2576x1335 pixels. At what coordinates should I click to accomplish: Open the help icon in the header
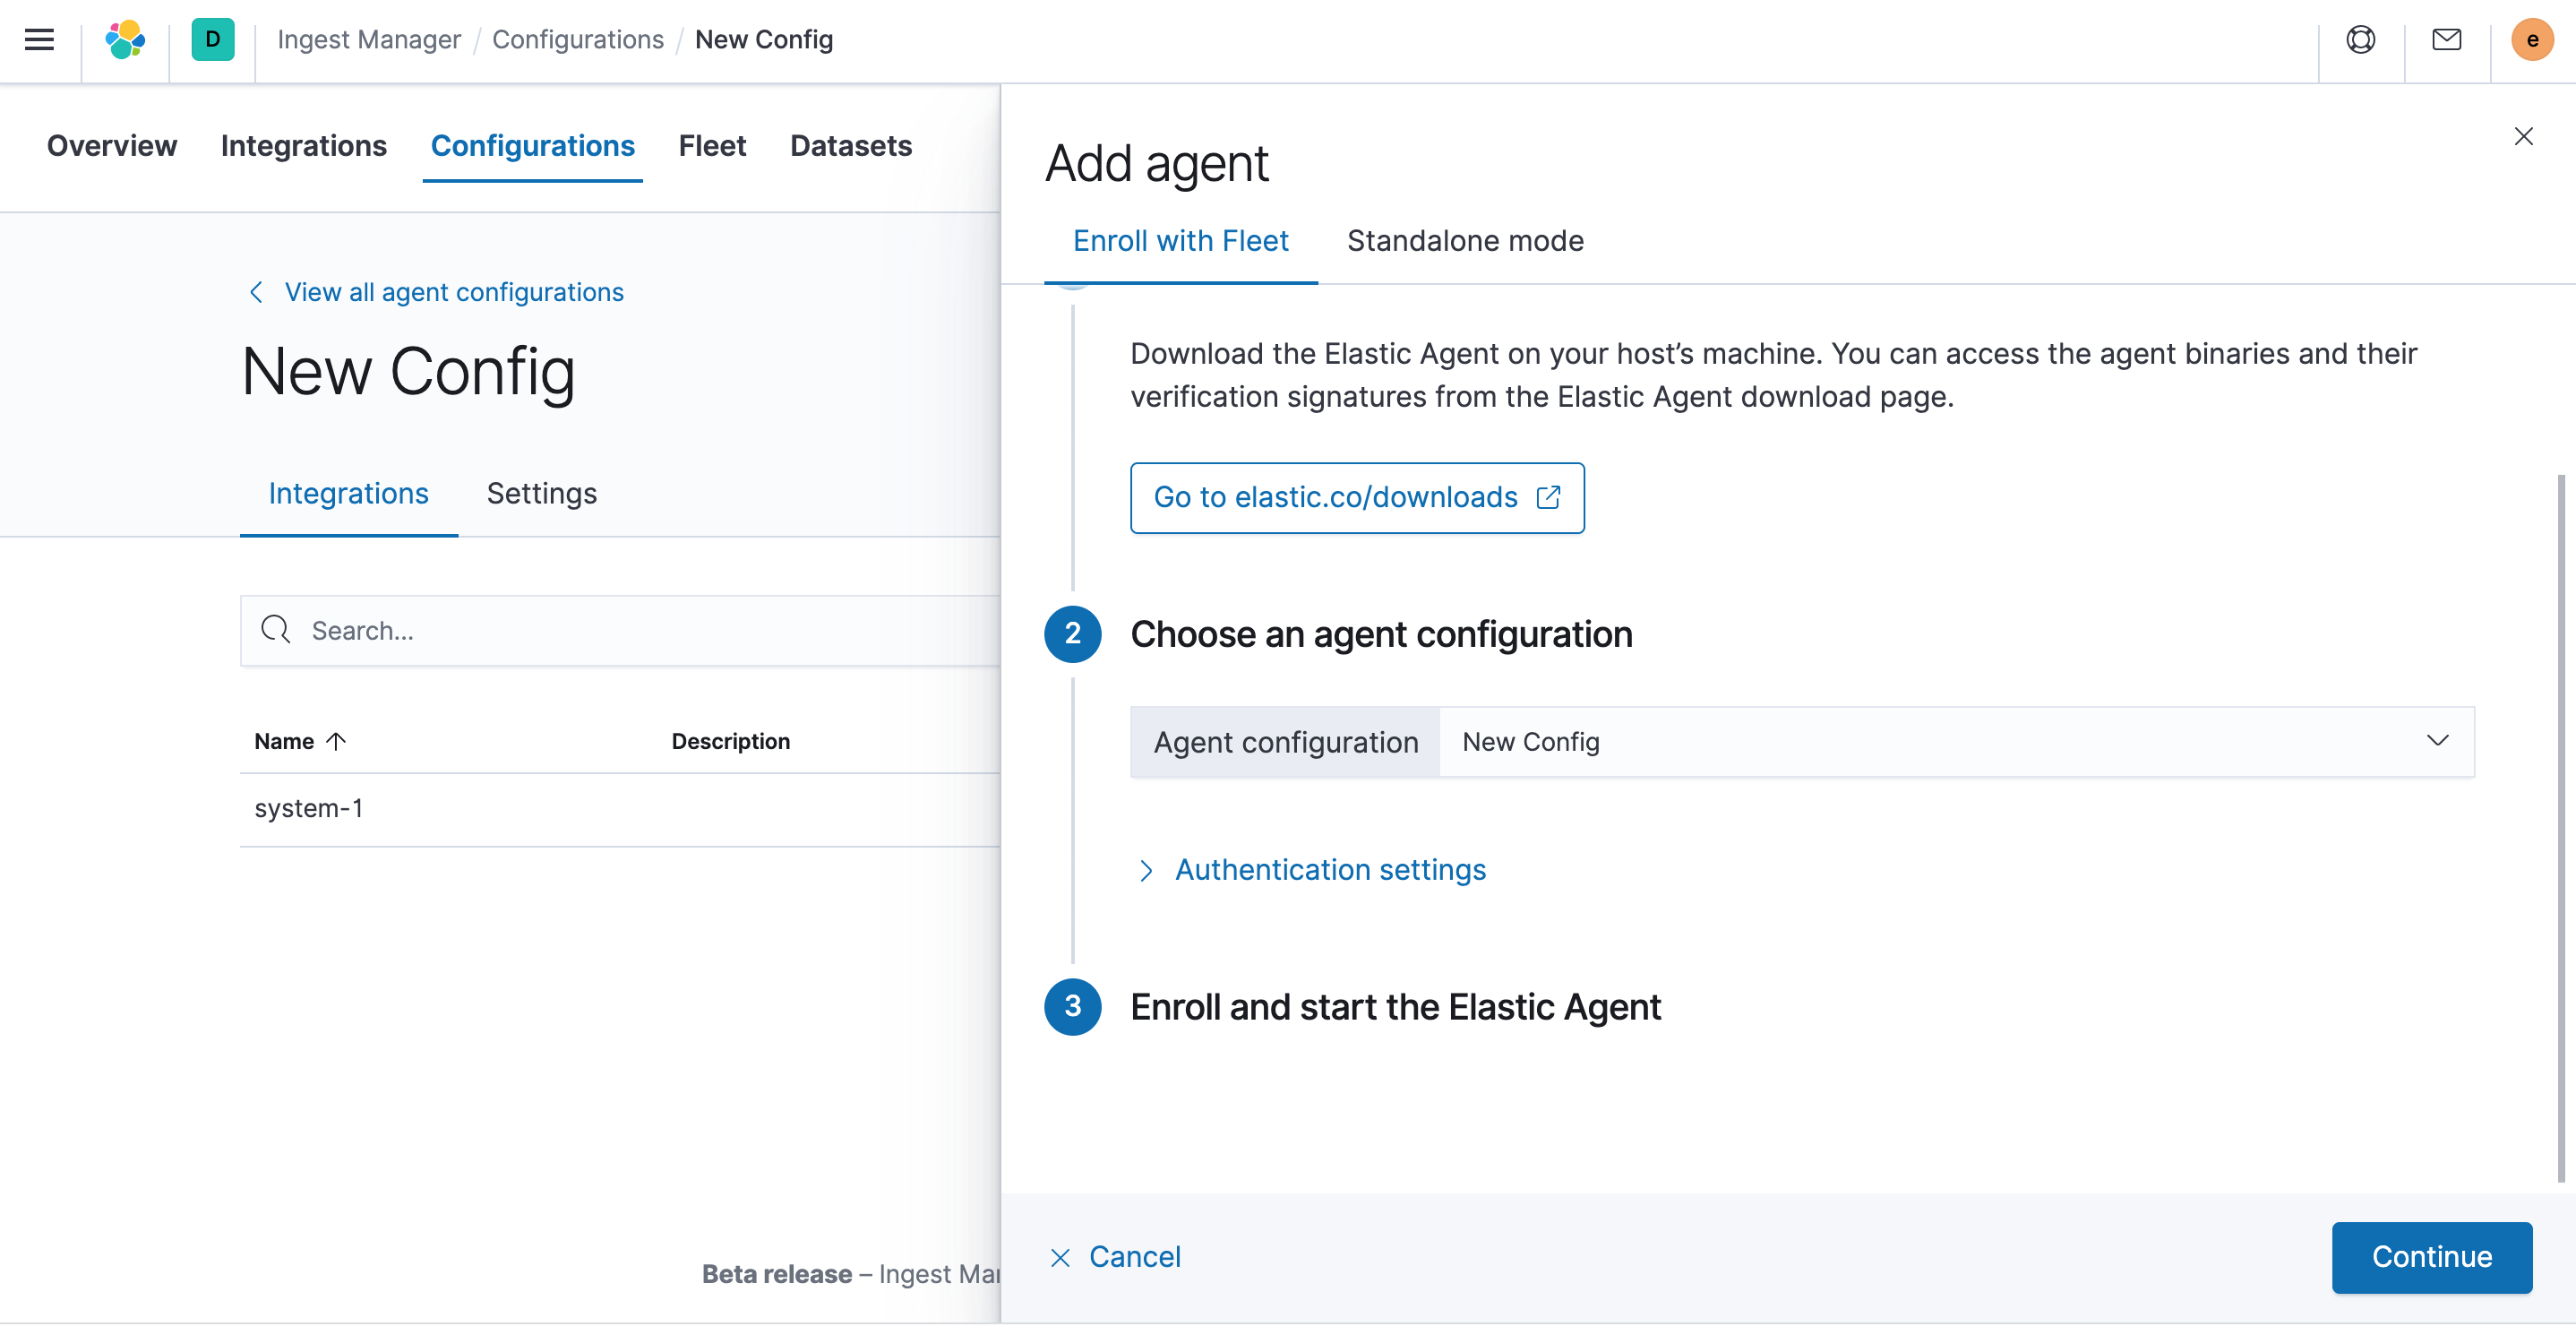tap(2360, 40)
